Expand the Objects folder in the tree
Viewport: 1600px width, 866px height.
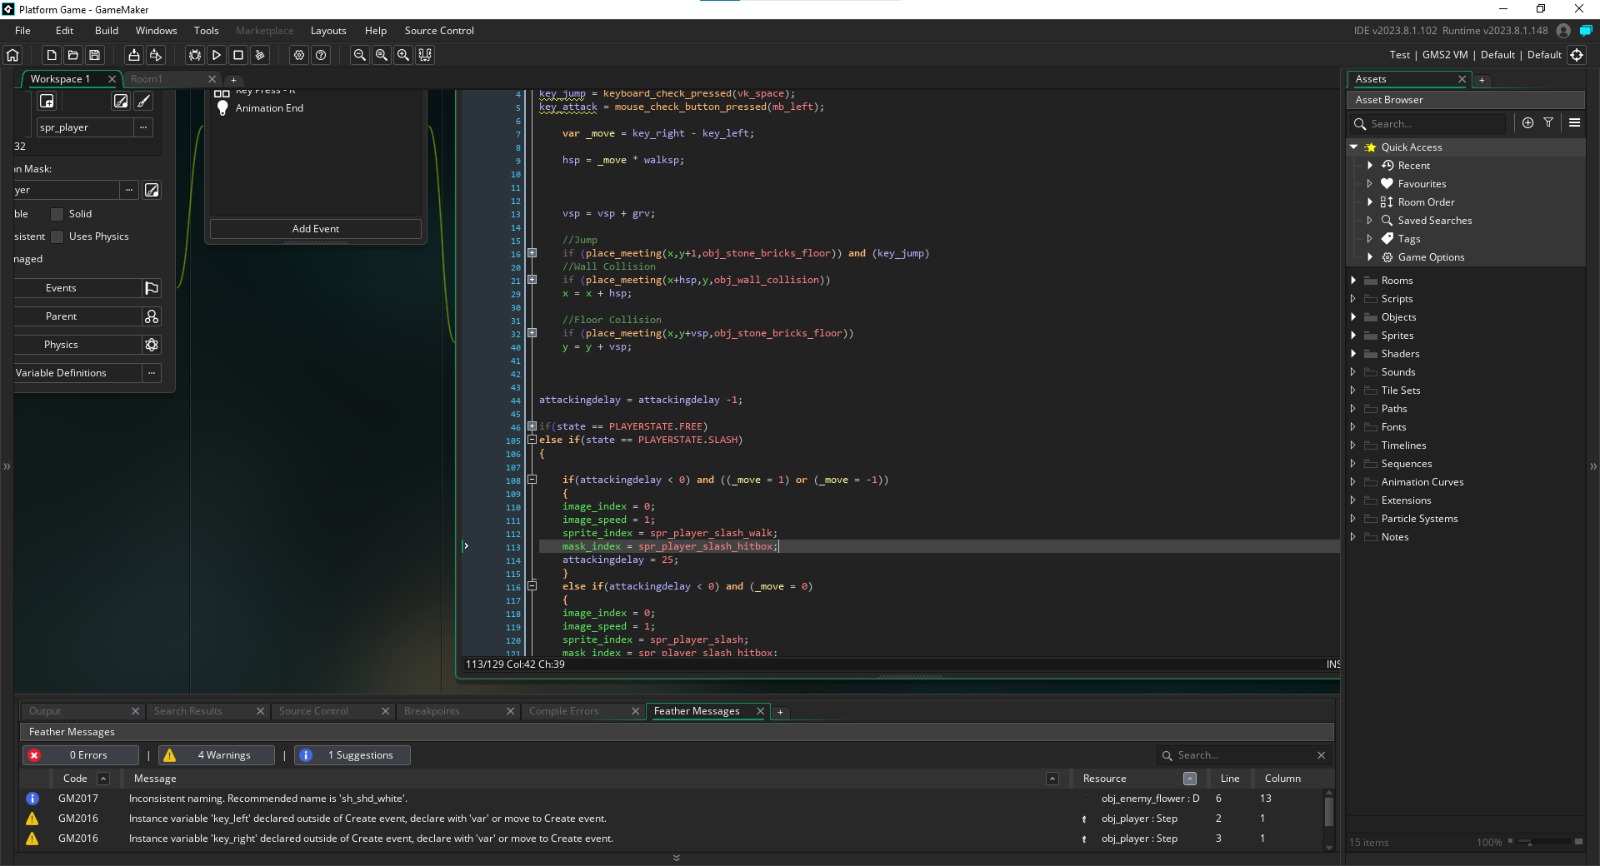pyautogui.click(x=1353, y=317)
